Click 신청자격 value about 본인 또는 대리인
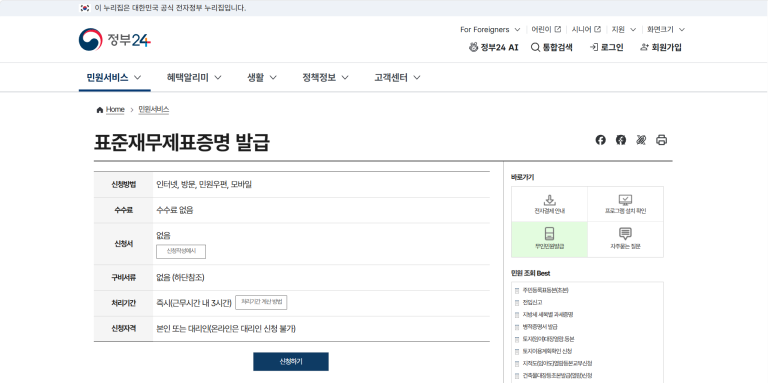The image size is (768, 383). coord(226,329)
